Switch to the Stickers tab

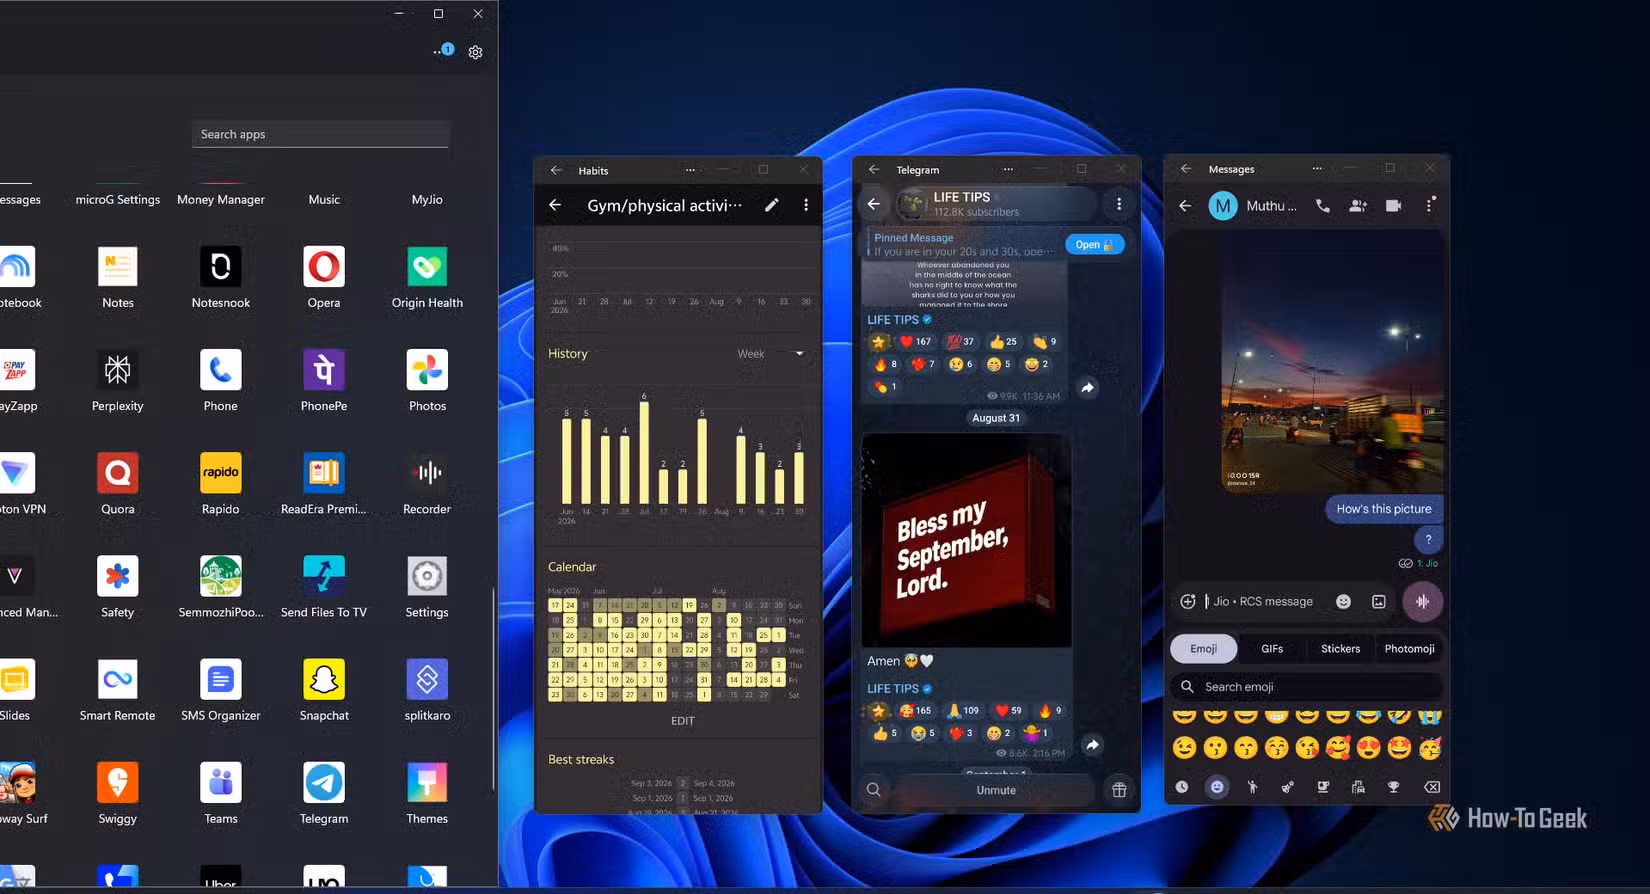pos(1340,649)
